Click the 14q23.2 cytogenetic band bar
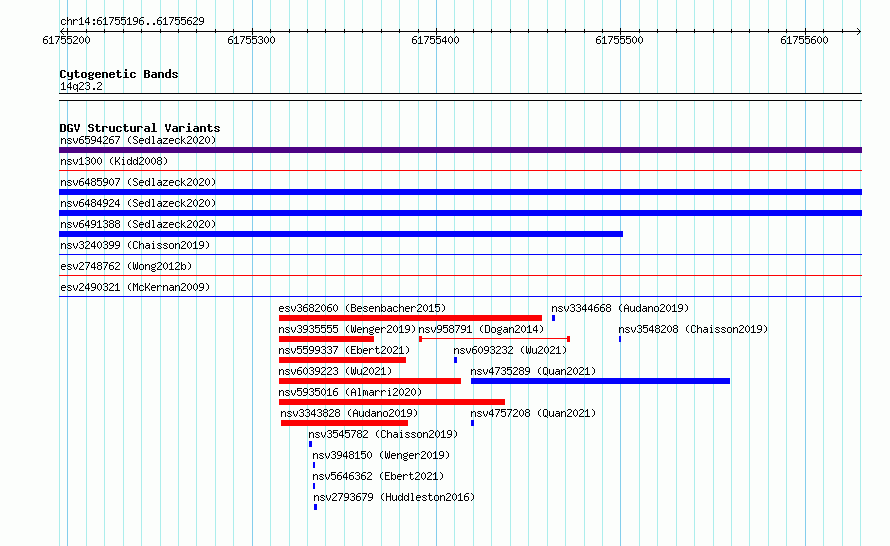This screenshot has width=890, height=546. point(460,97)
